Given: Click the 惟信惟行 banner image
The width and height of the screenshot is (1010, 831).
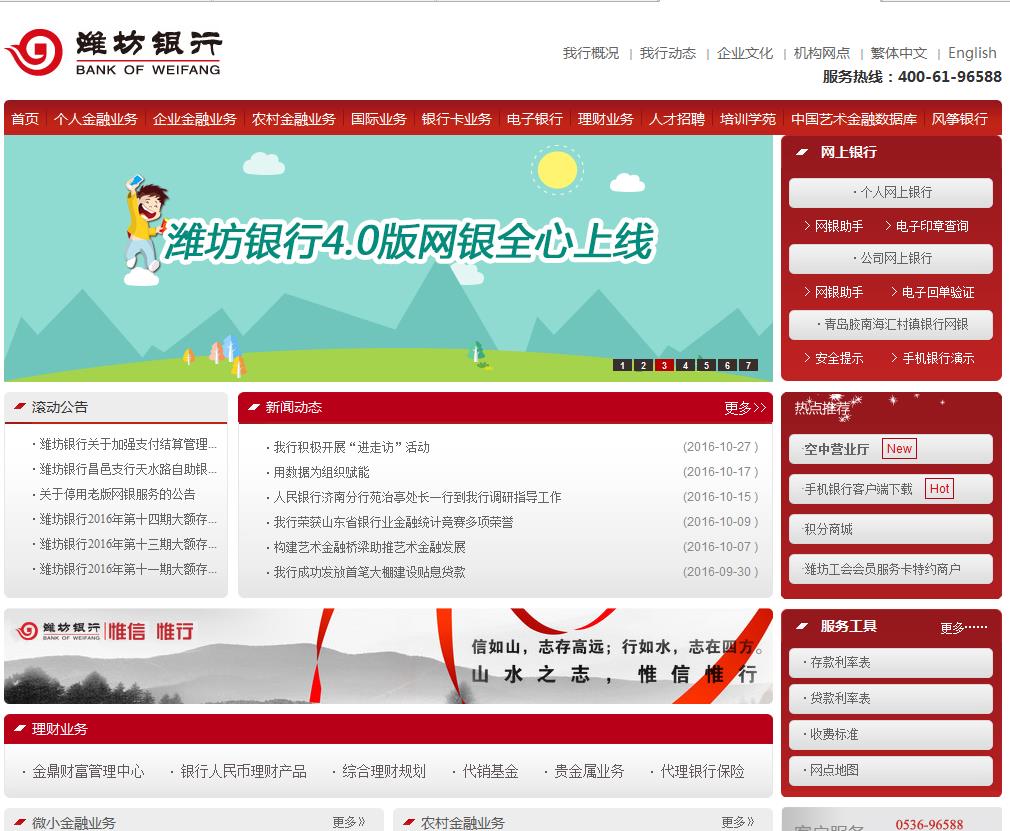Looking at the screenshot, I should pos(388,656).
